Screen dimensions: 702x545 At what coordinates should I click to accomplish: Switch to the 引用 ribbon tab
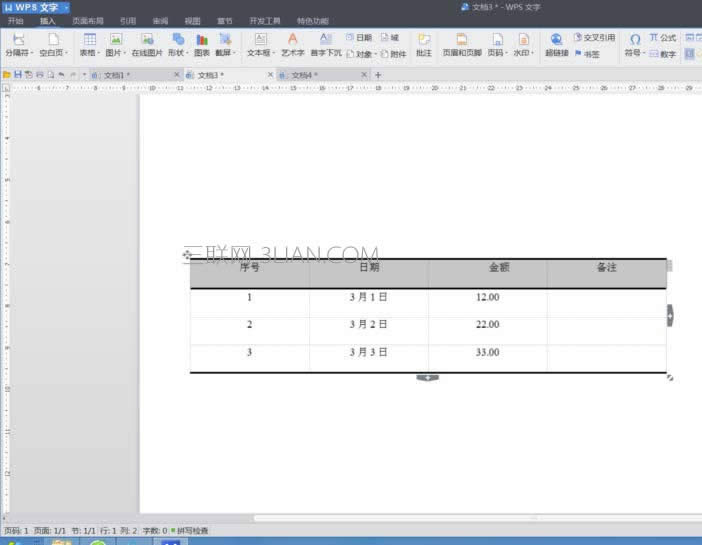[128, 21]
